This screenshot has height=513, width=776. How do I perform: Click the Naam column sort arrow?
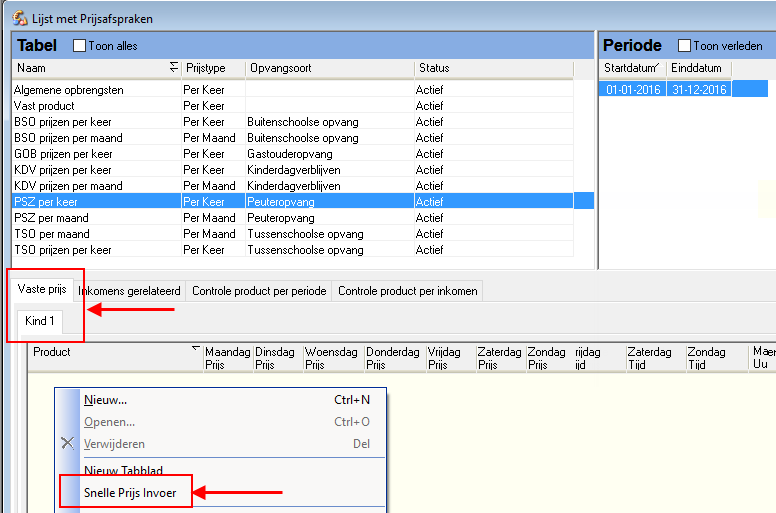point(174,68)
